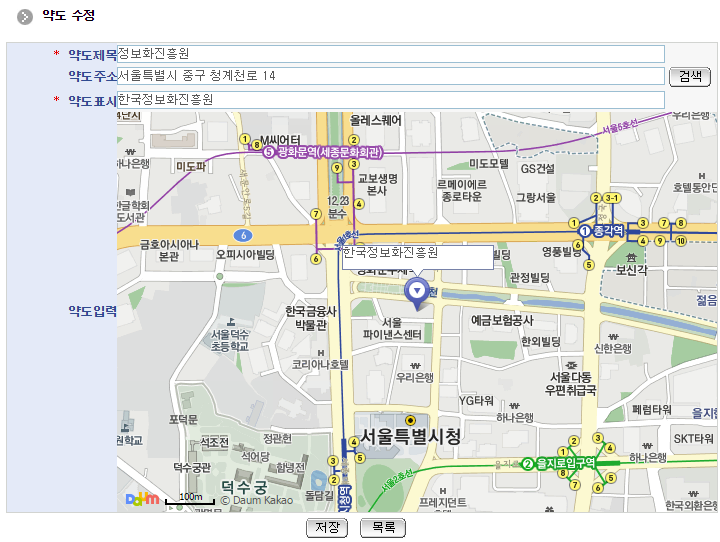Click the 서울파이낸스센터 building label on map
Screen dimensions: 720x542
391,329
